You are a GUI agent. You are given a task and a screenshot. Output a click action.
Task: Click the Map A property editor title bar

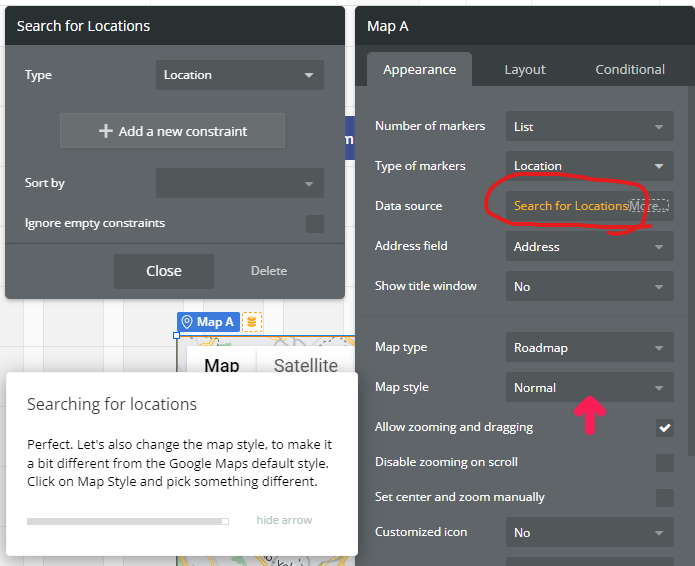525,26
